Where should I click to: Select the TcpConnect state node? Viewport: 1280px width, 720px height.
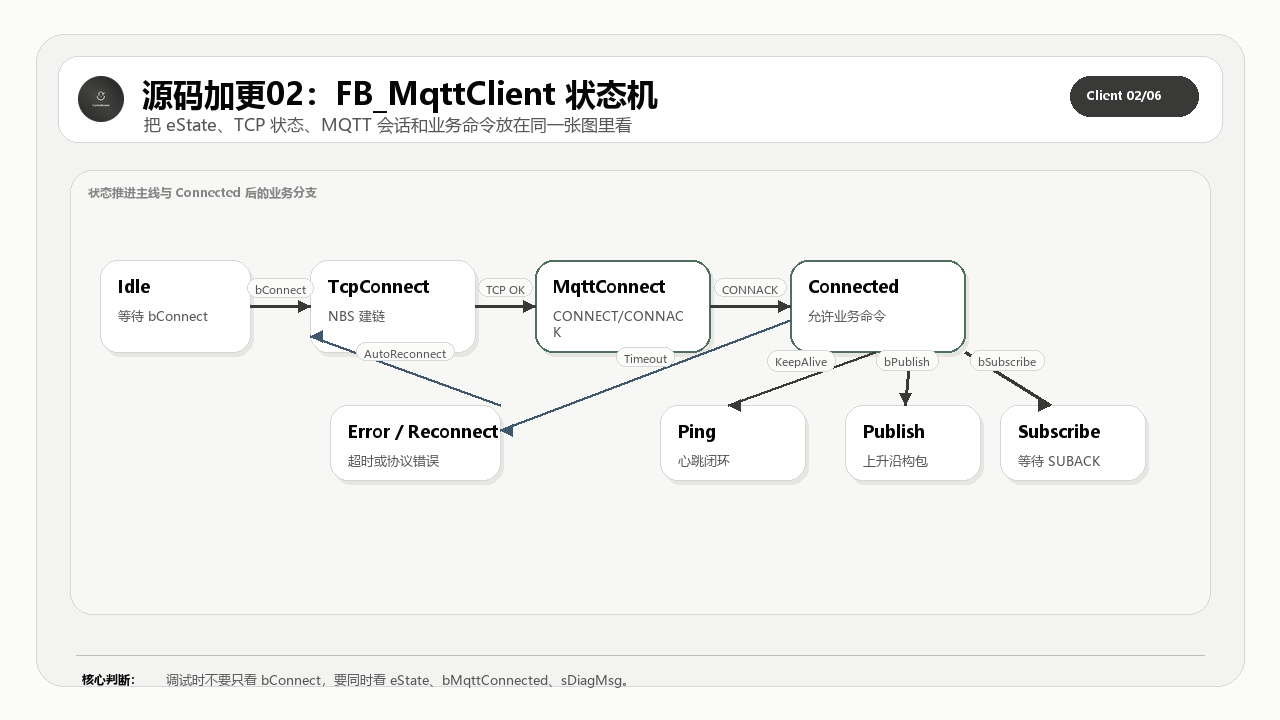393,306
